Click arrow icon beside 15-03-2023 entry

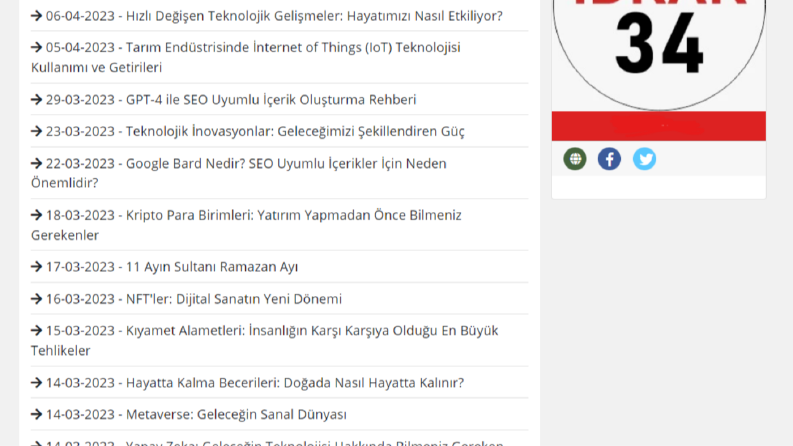pos(36,330)
